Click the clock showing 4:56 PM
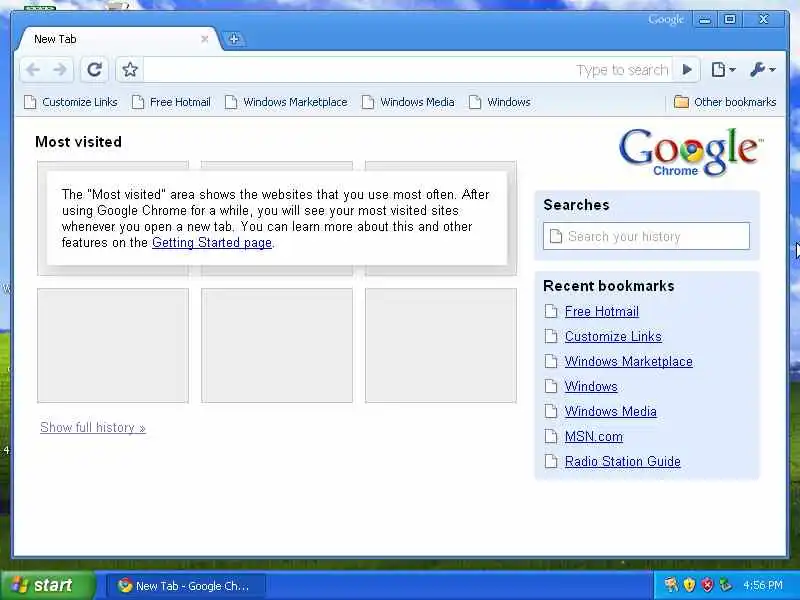800x600 pixels. point(762,585)
